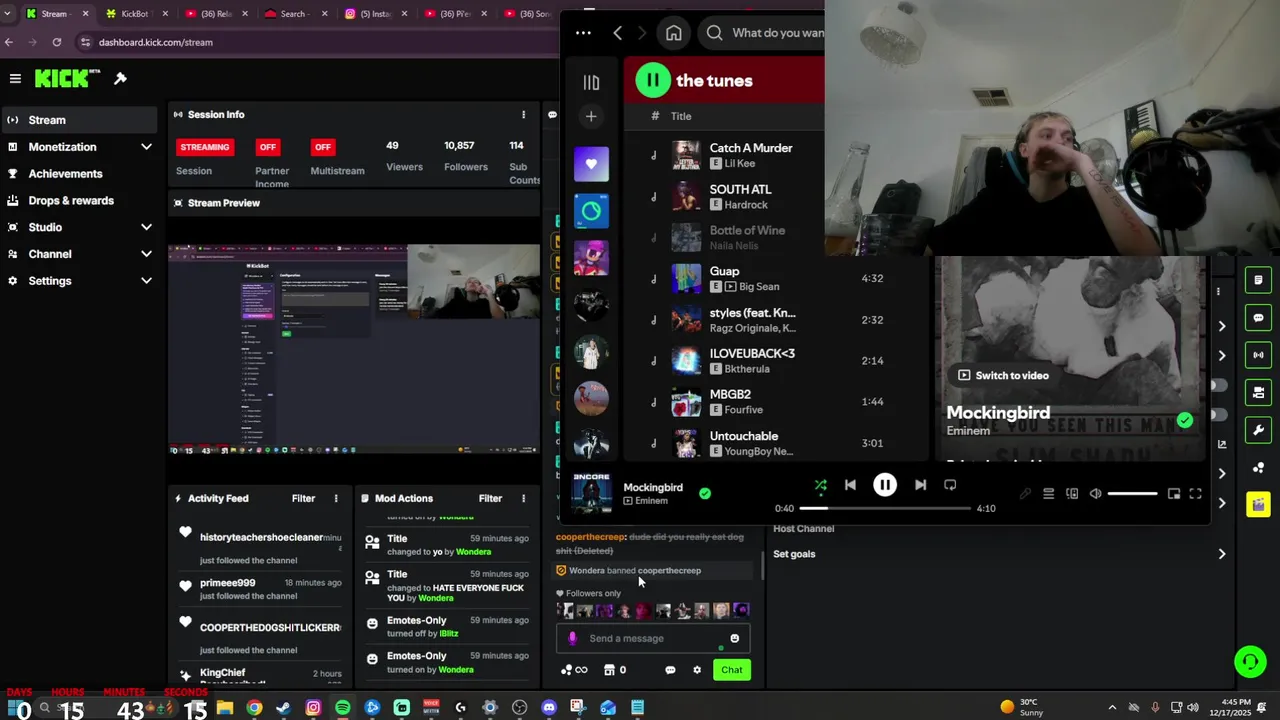Pause 'the tunes' playlist green button
Image resolution: width=1280 pixels, height=720 pixels.
coord(653,80)
